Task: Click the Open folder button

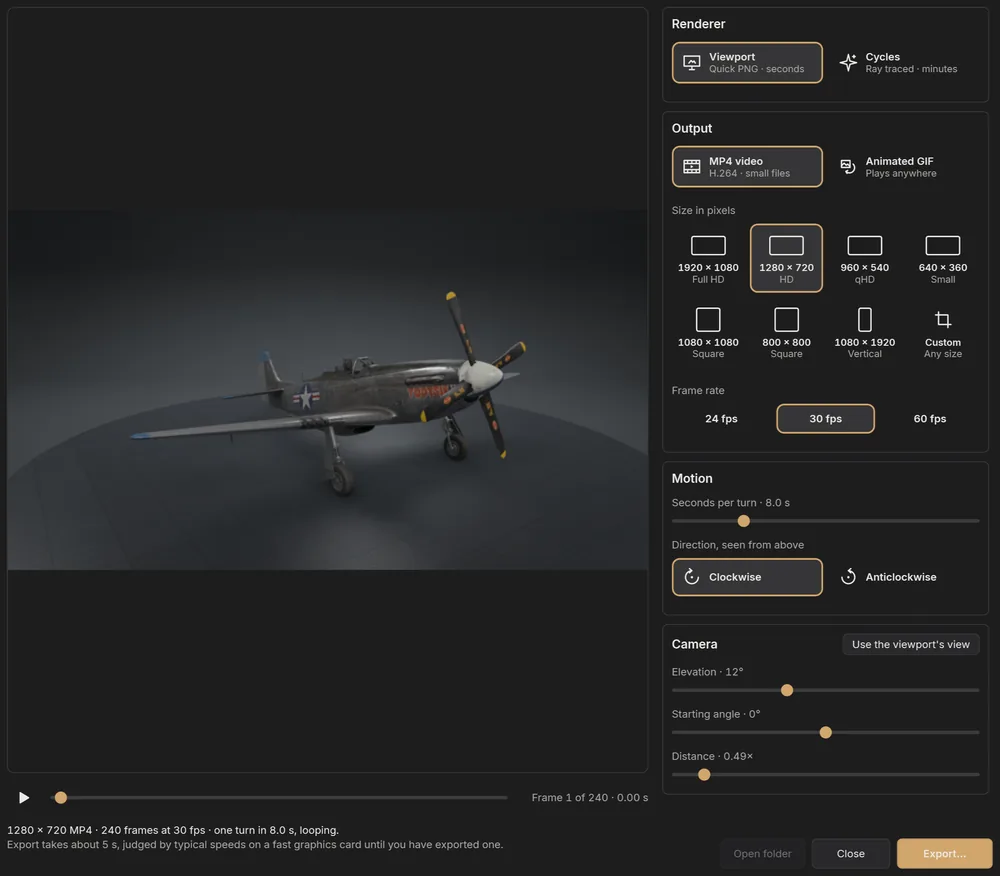Action: point(762,854)
